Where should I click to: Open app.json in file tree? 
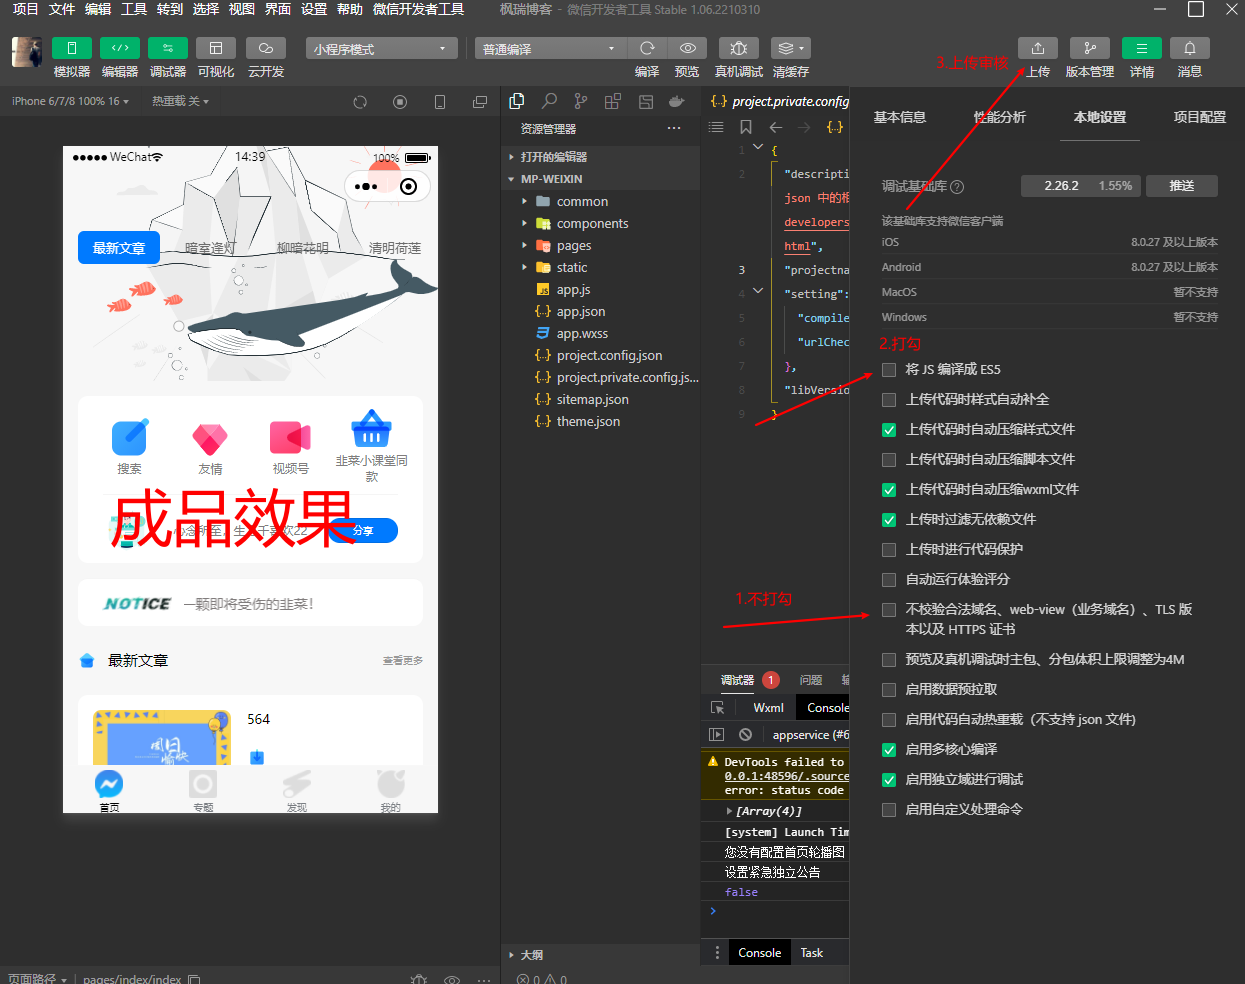(581, 311)
